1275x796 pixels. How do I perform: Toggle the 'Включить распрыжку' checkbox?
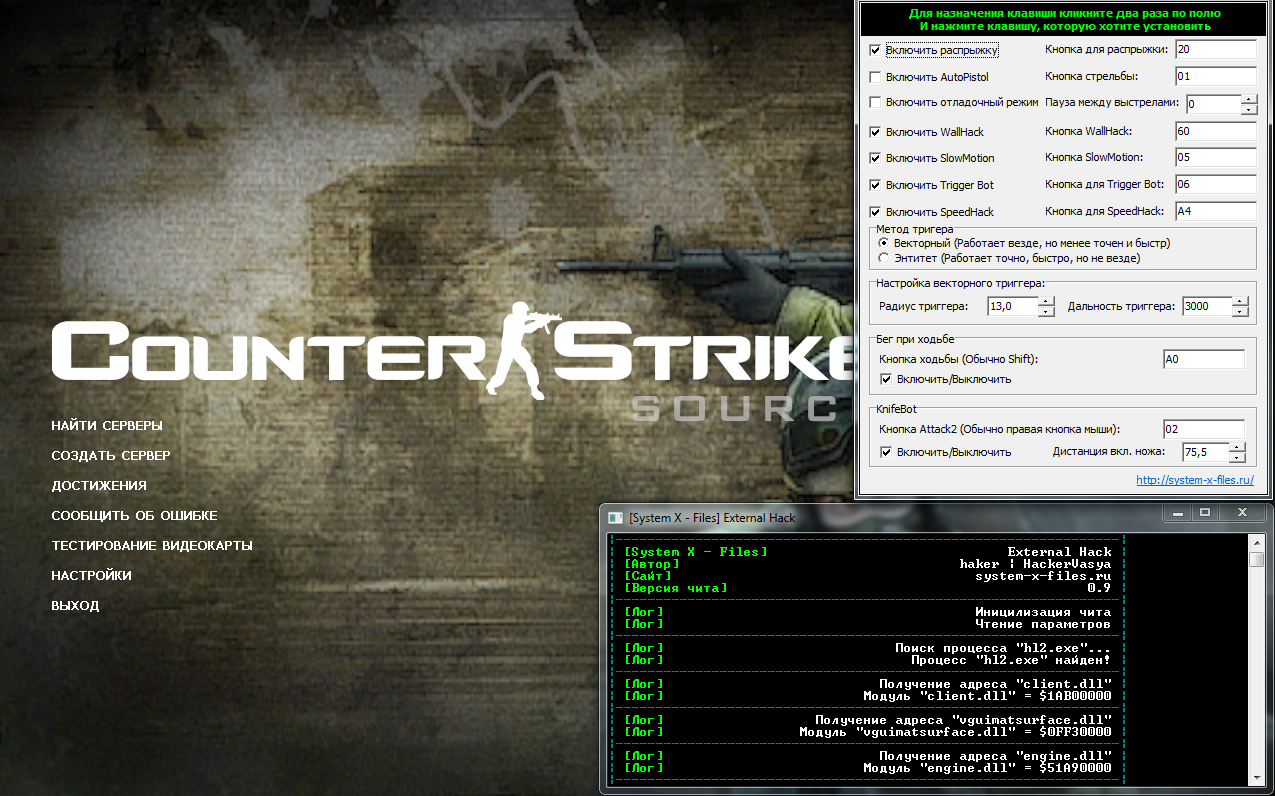coord(876,49)
